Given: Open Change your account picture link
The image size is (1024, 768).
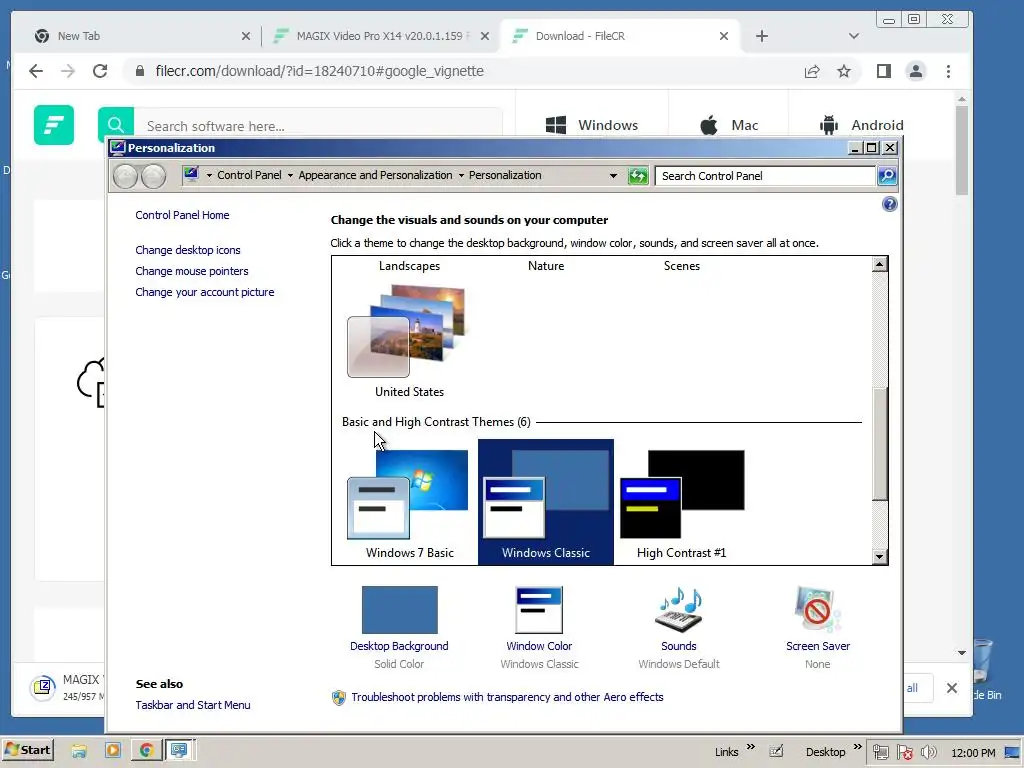Looking at the screenshot, I should click(x=204, y=292).
